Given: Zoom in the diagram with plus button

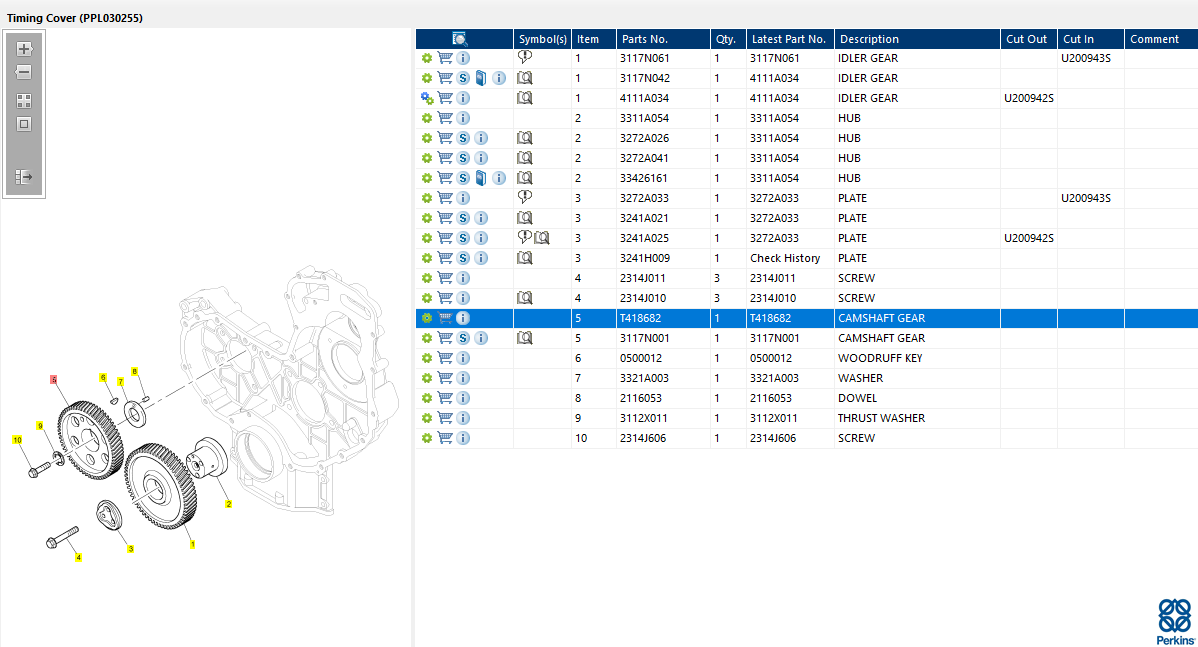Looking at the screenshot, I should [24, 49].
